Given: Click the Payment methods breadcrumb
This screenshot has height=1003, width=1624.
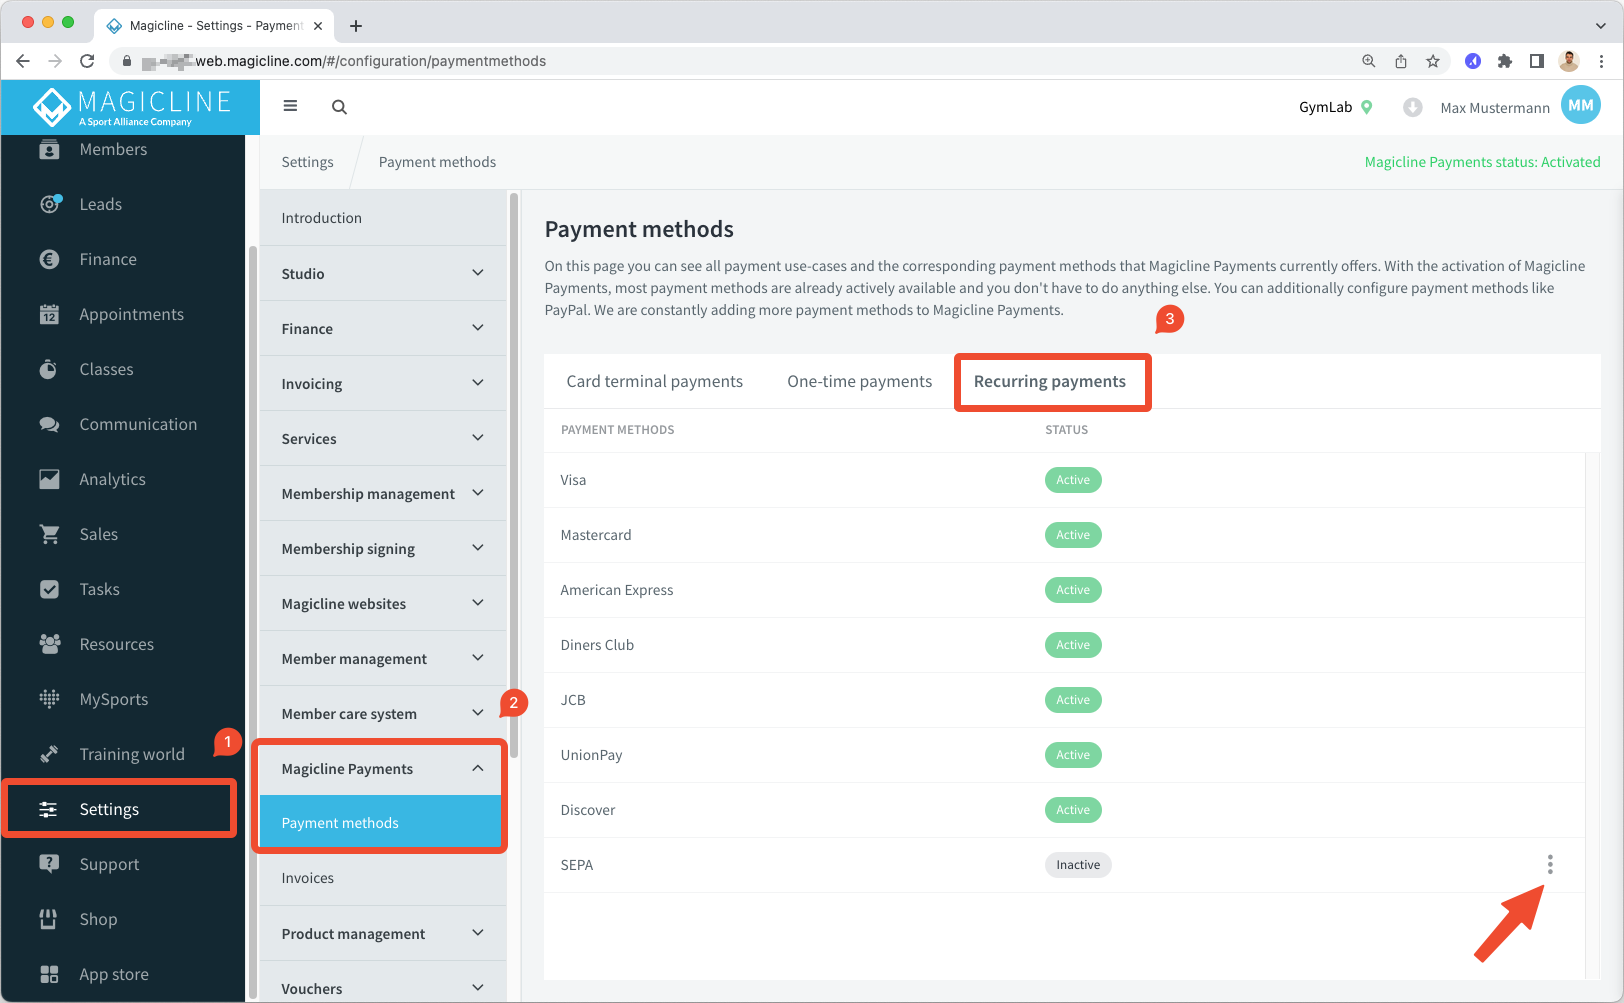Looking at the screenshot, I should [x=437, y=162].
